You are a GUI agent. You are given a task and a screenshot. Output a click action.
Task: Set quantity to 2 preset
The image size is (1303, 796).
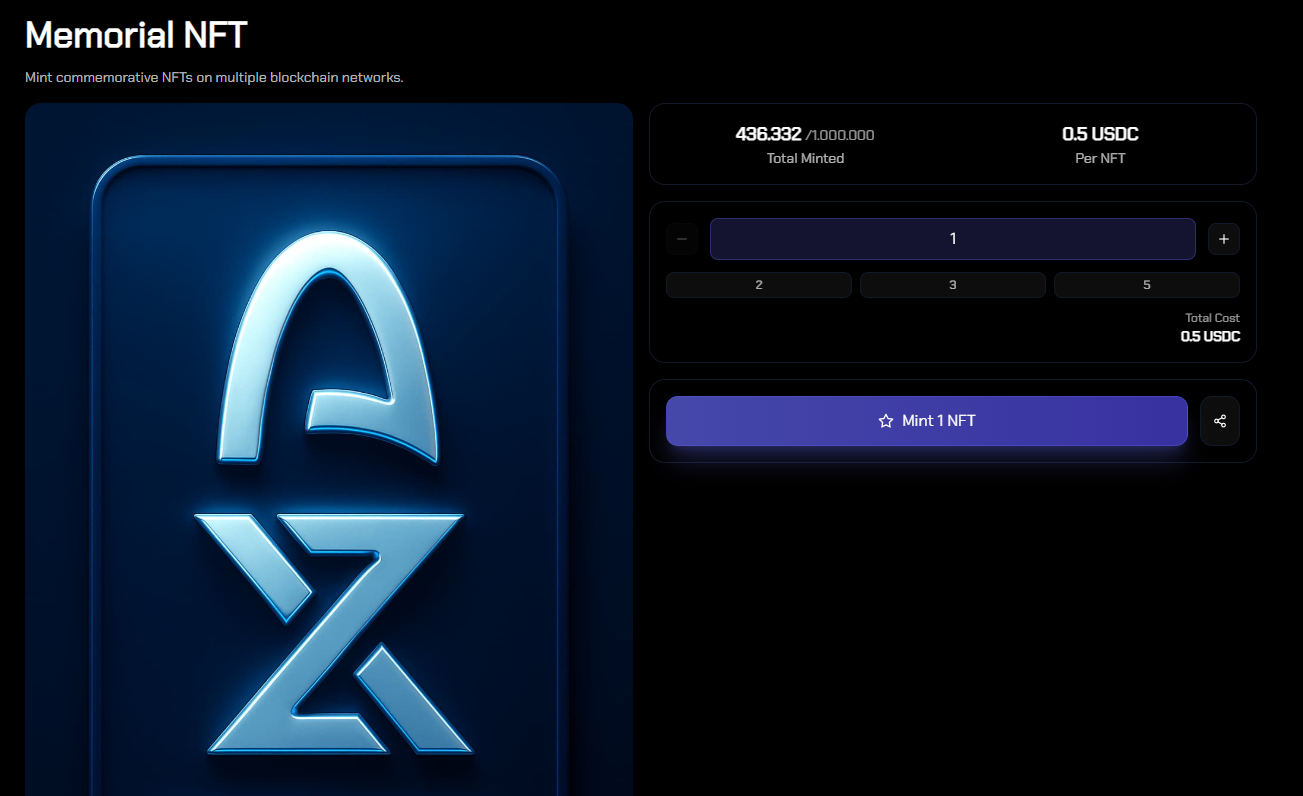coord(759,285)
